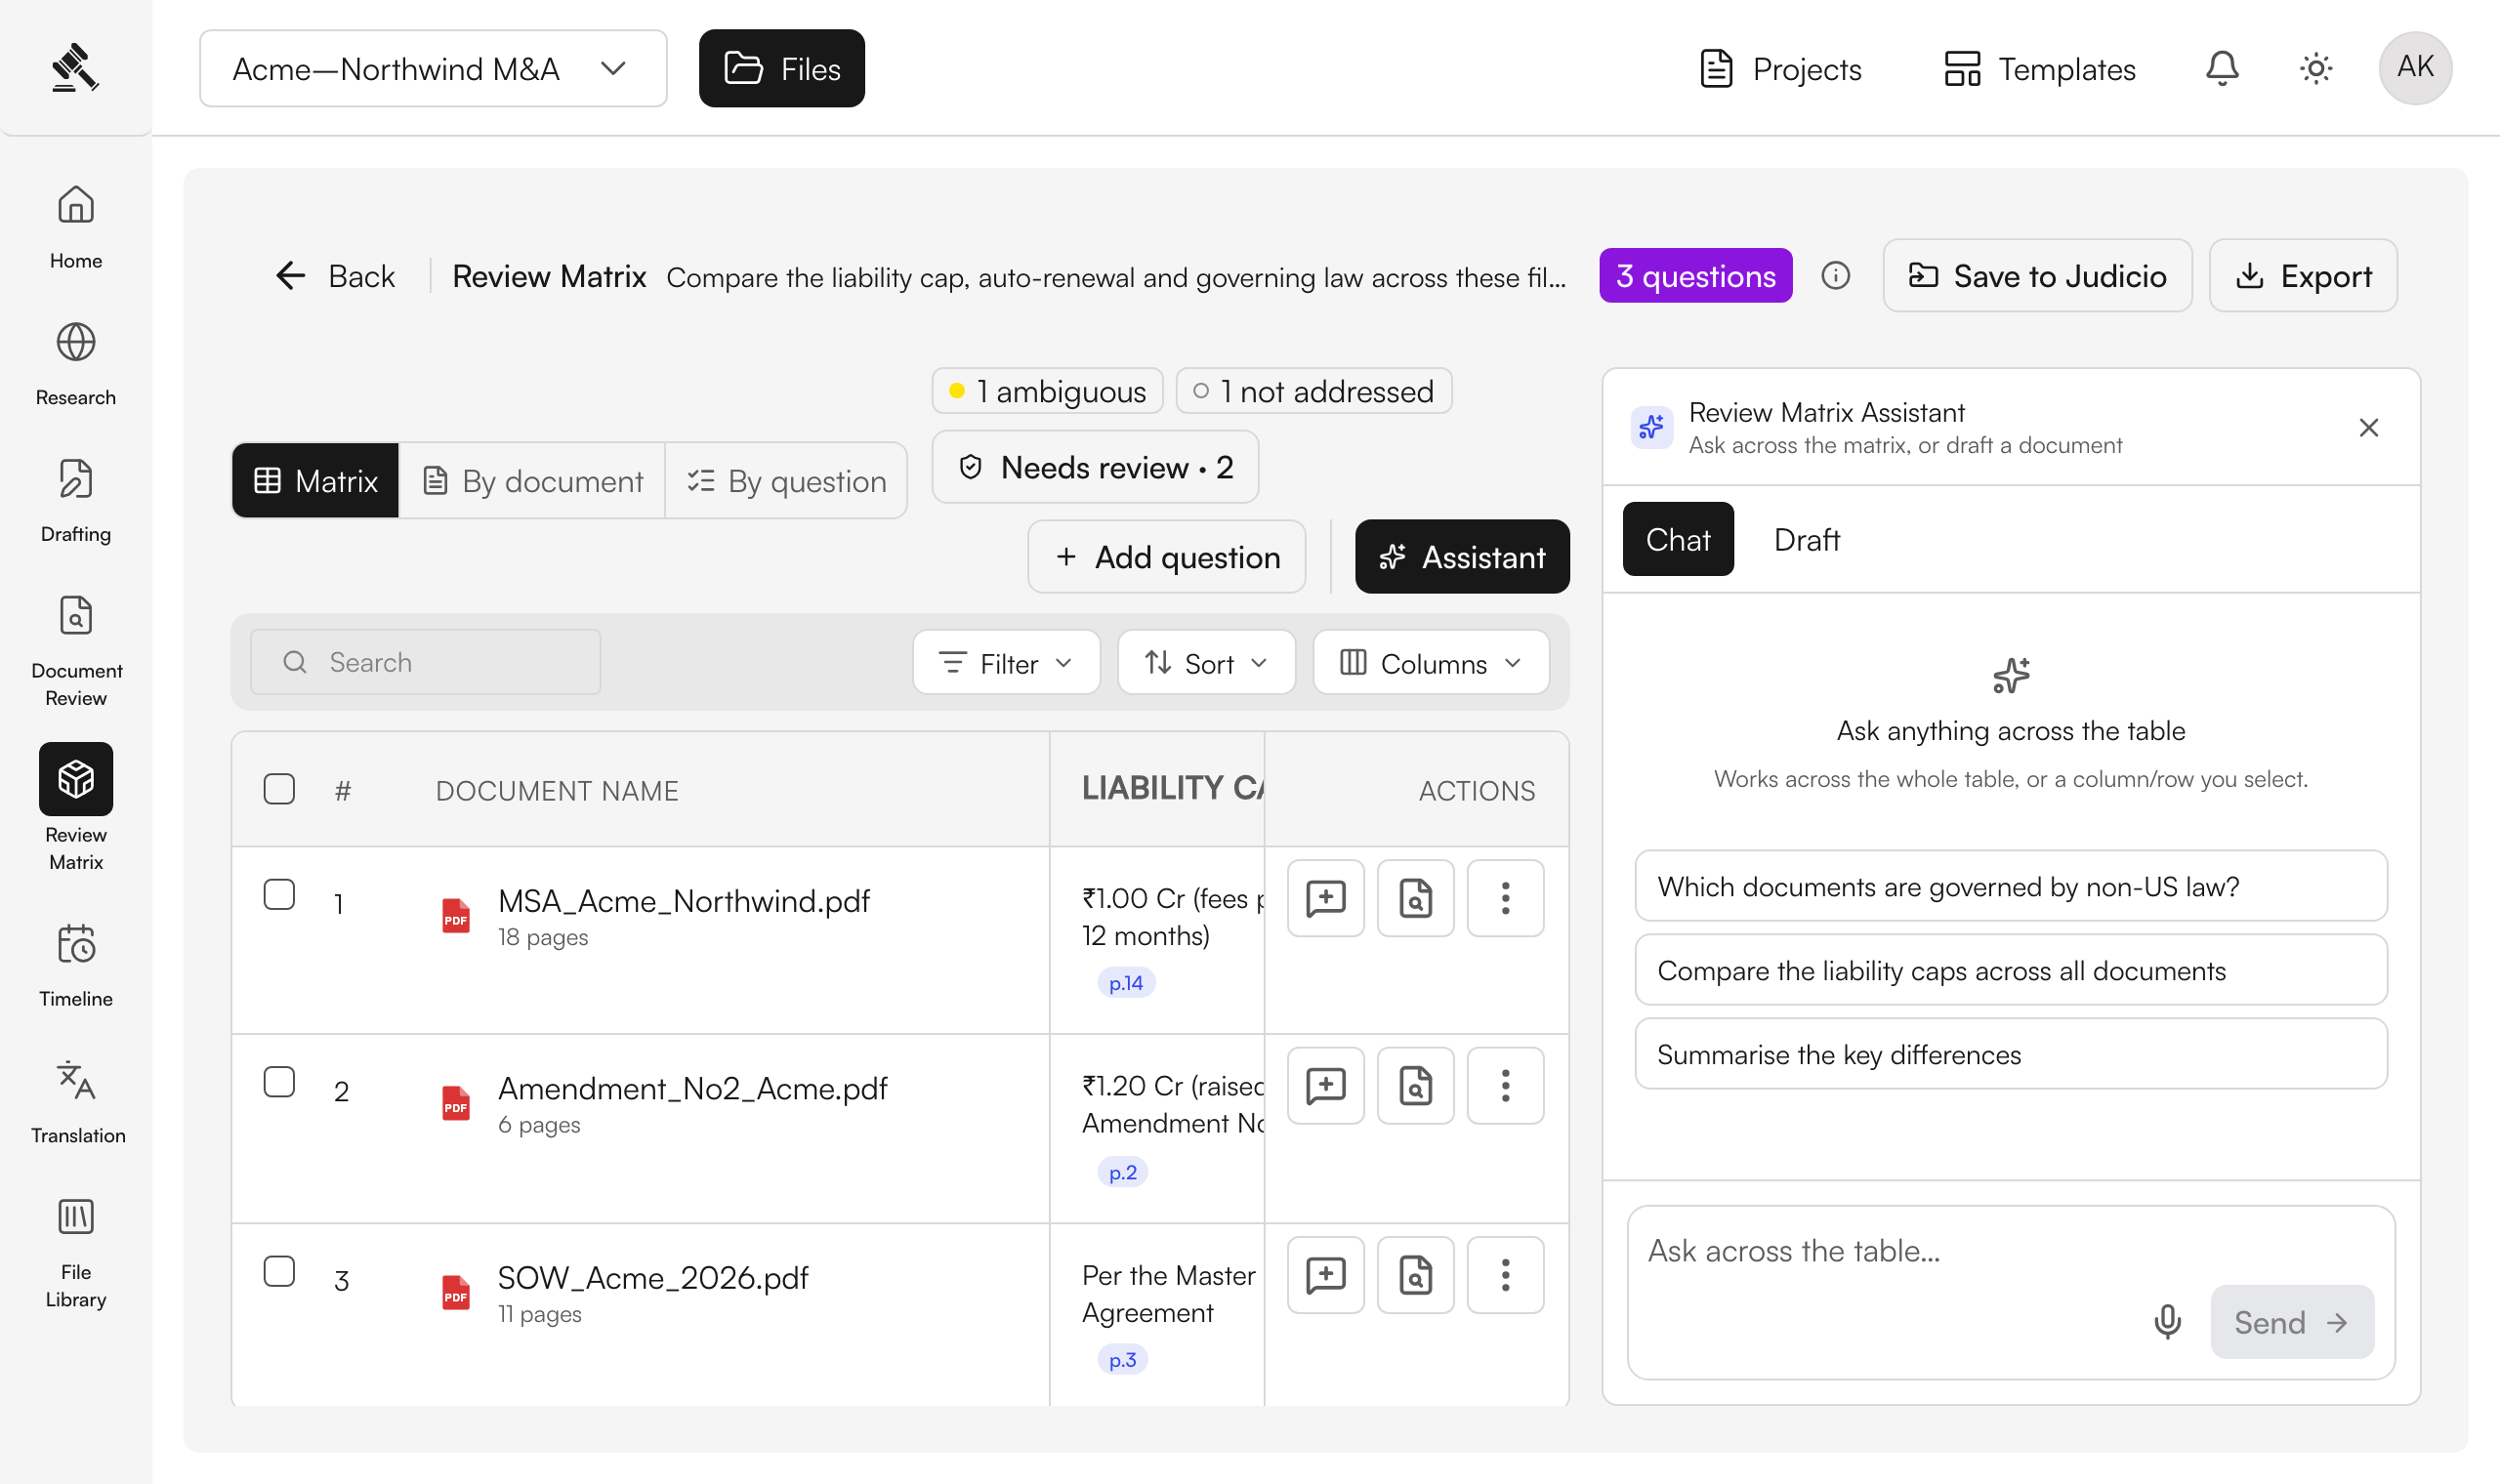
Task: Choose 'Compare the liability caps across all documents'
Action: click(2011, 971)
